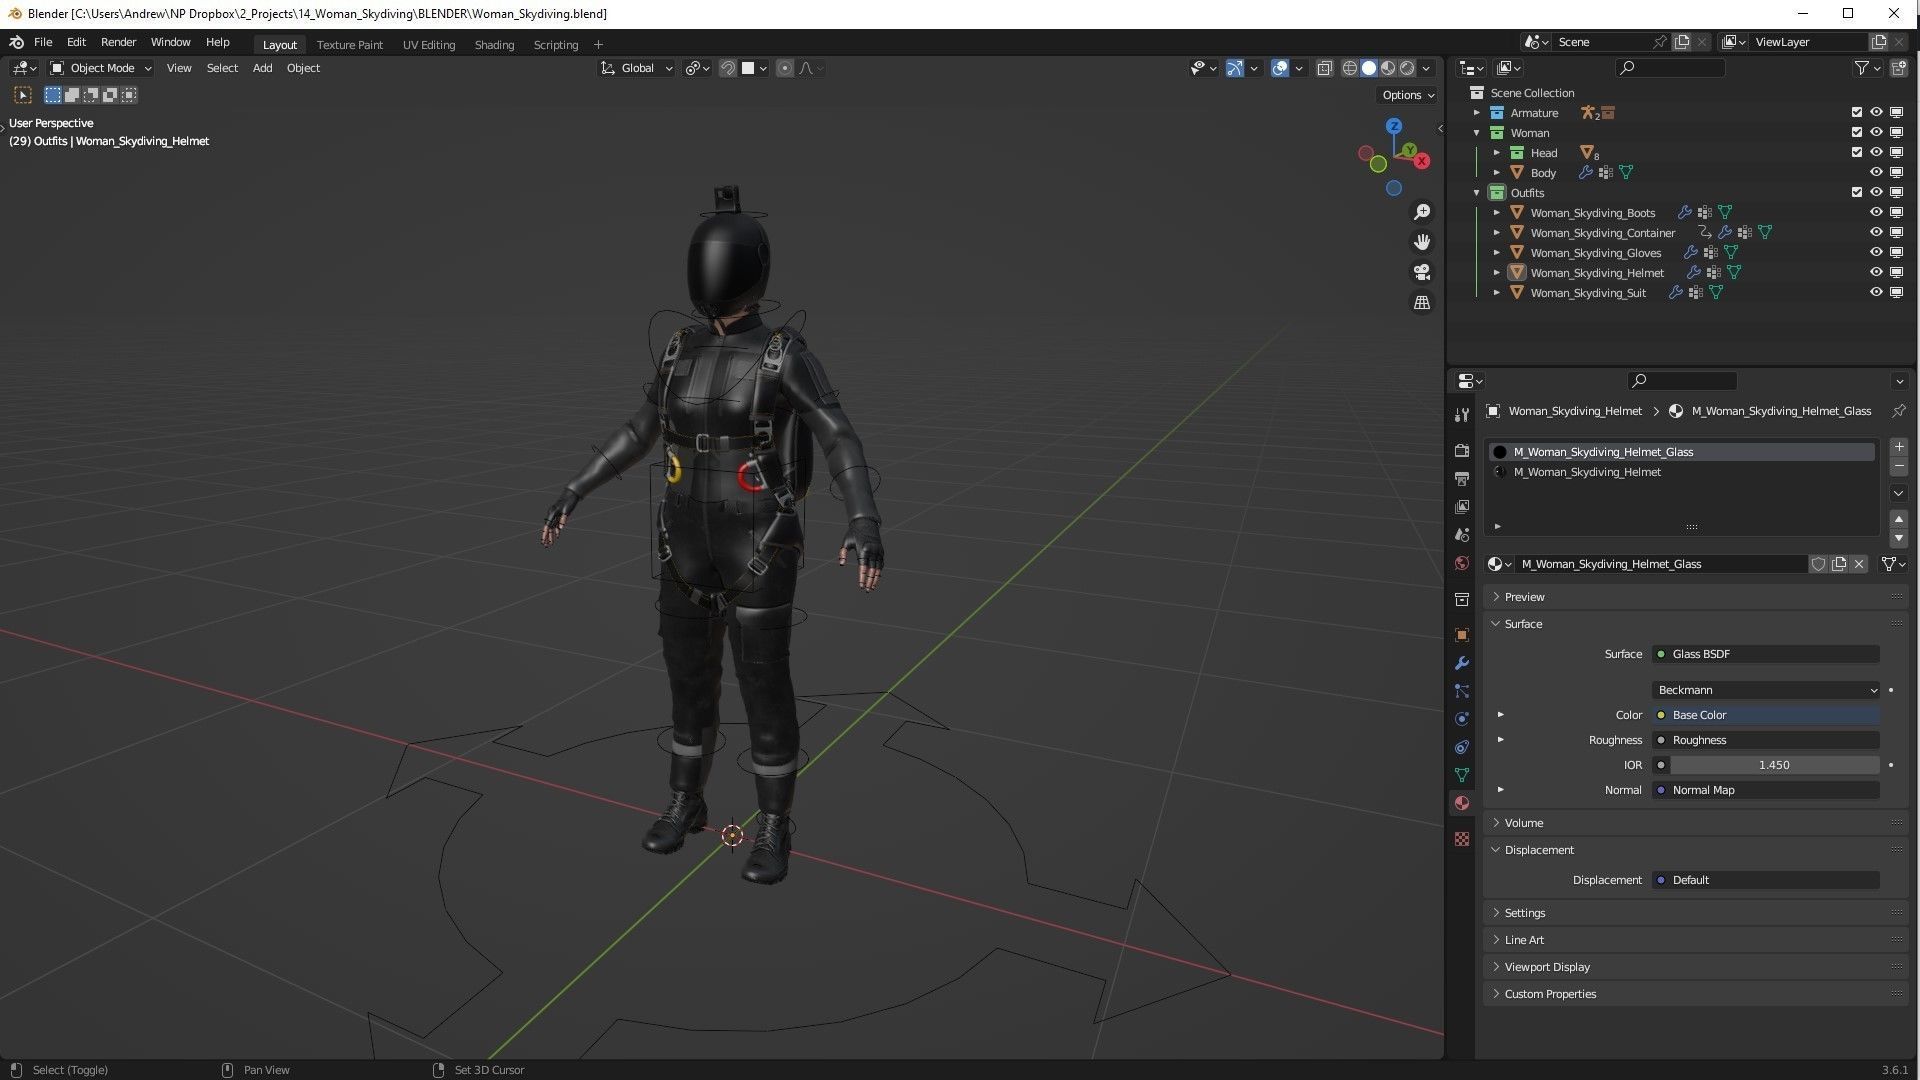Toggle Armature collection exclude checkbox
The image size is (1920, 1080).
(1857, 113)
